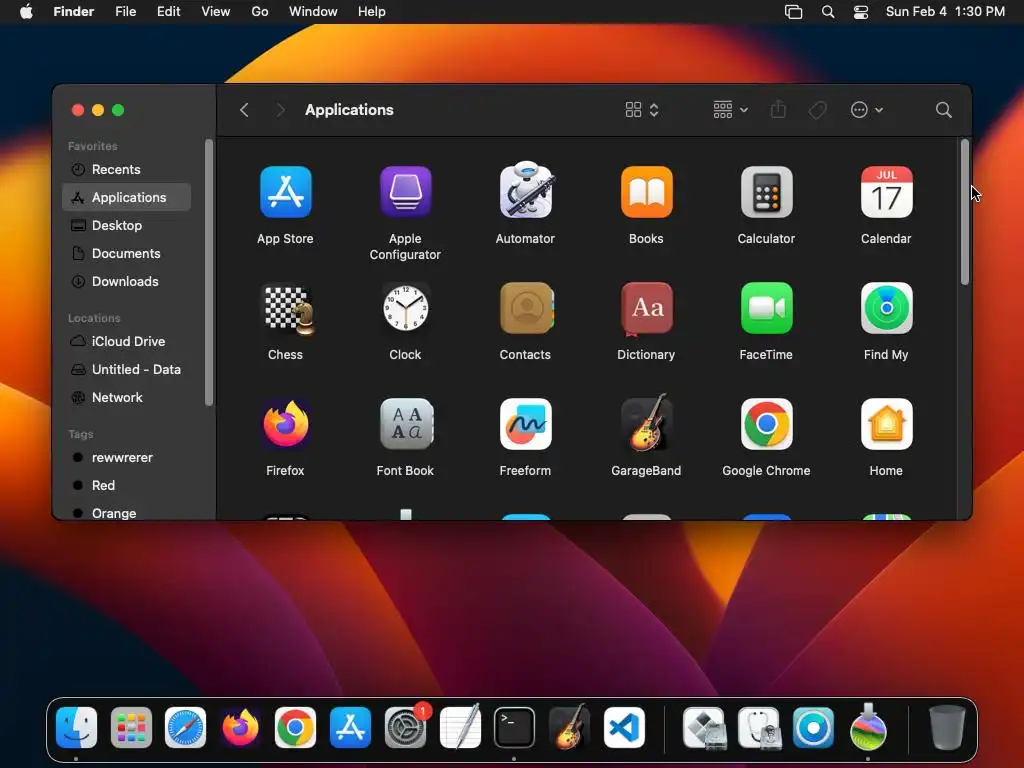Open TextEdit from the Dock
The image size is (1024, 768).
(460, 726)
